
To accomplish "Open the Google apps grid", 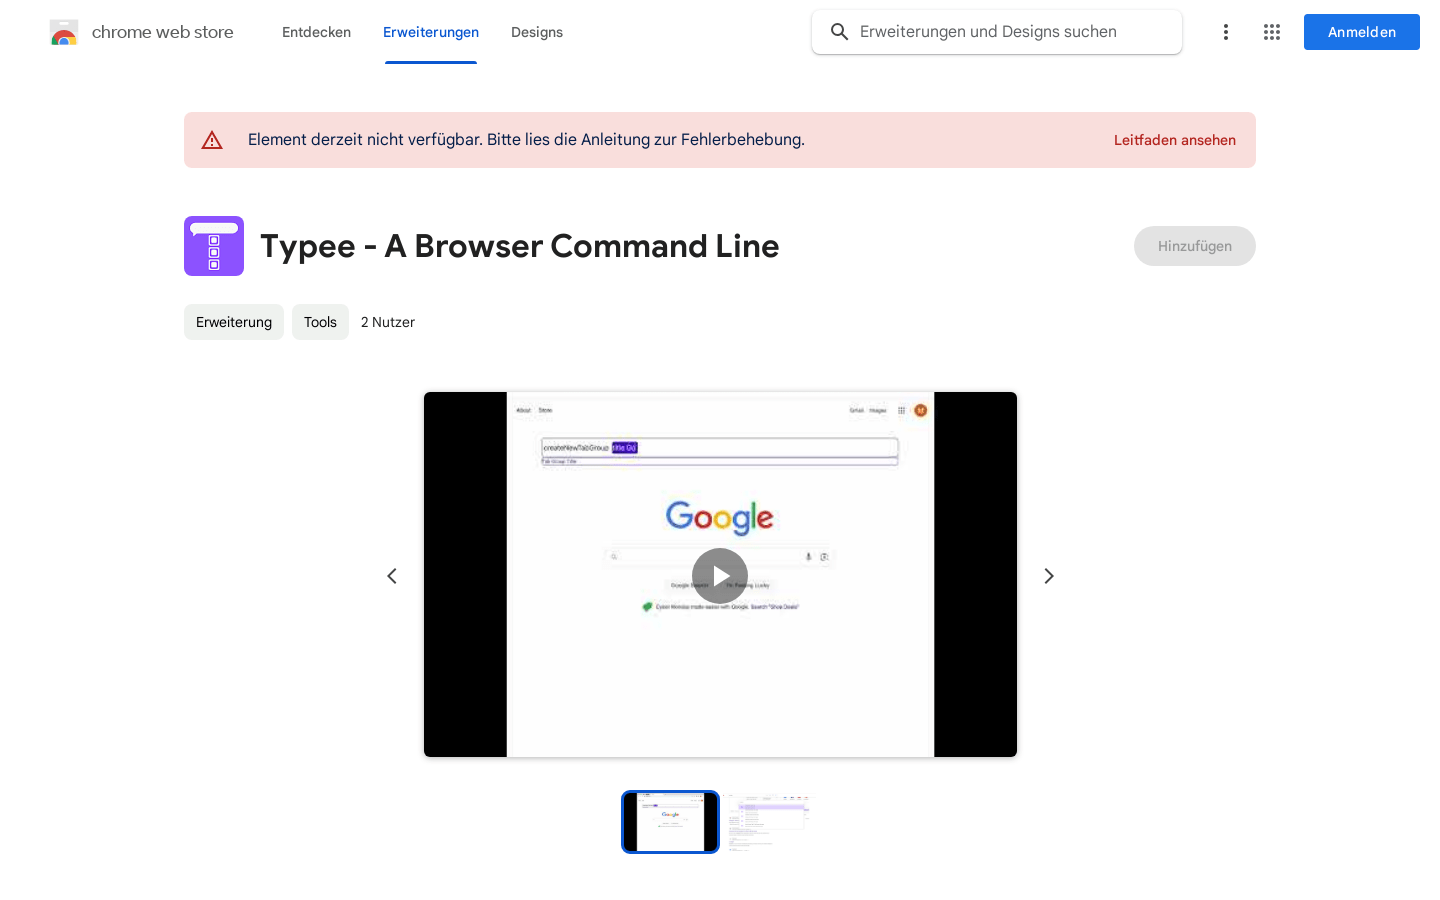I will click(1272, 32).
